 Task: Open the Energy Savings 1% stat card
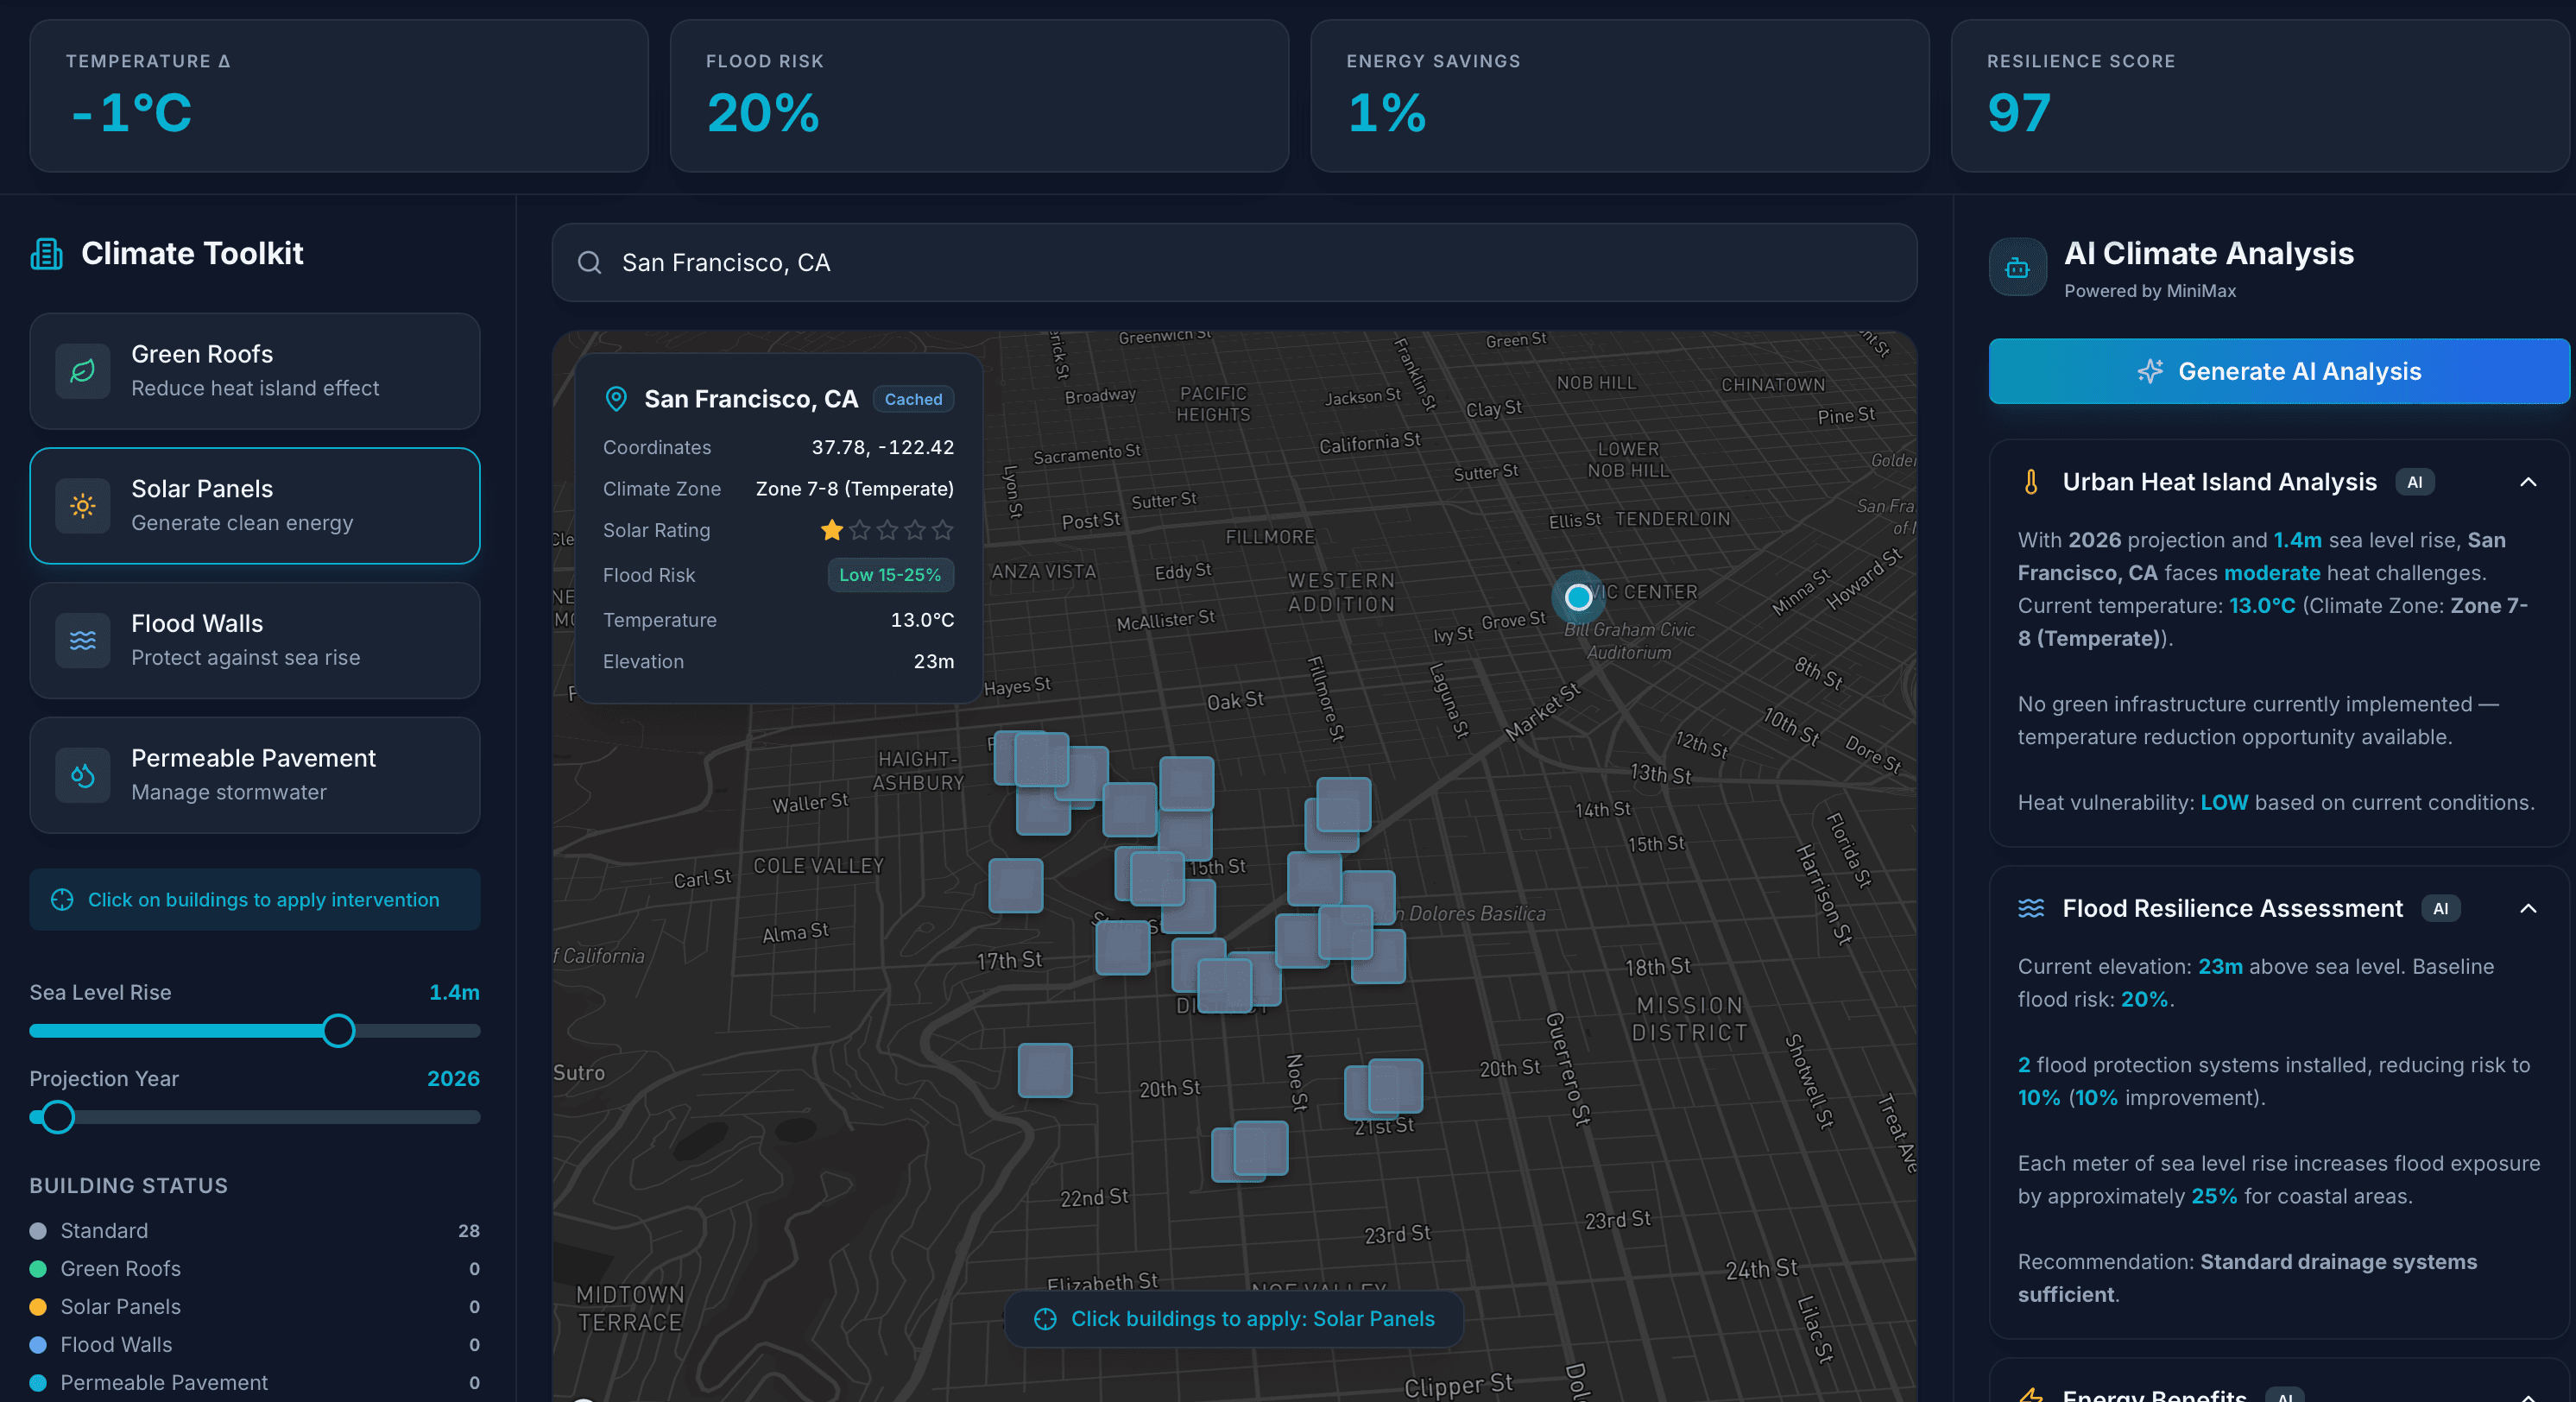pos(1620,96)
